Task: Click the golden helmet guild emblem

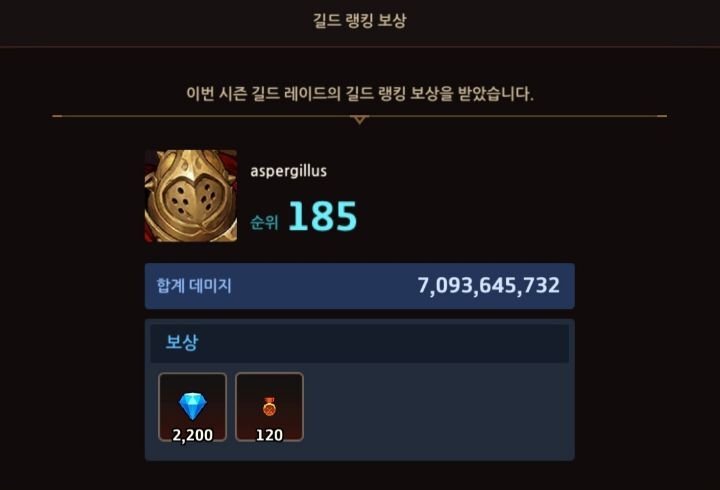Action: coord(191,196)
